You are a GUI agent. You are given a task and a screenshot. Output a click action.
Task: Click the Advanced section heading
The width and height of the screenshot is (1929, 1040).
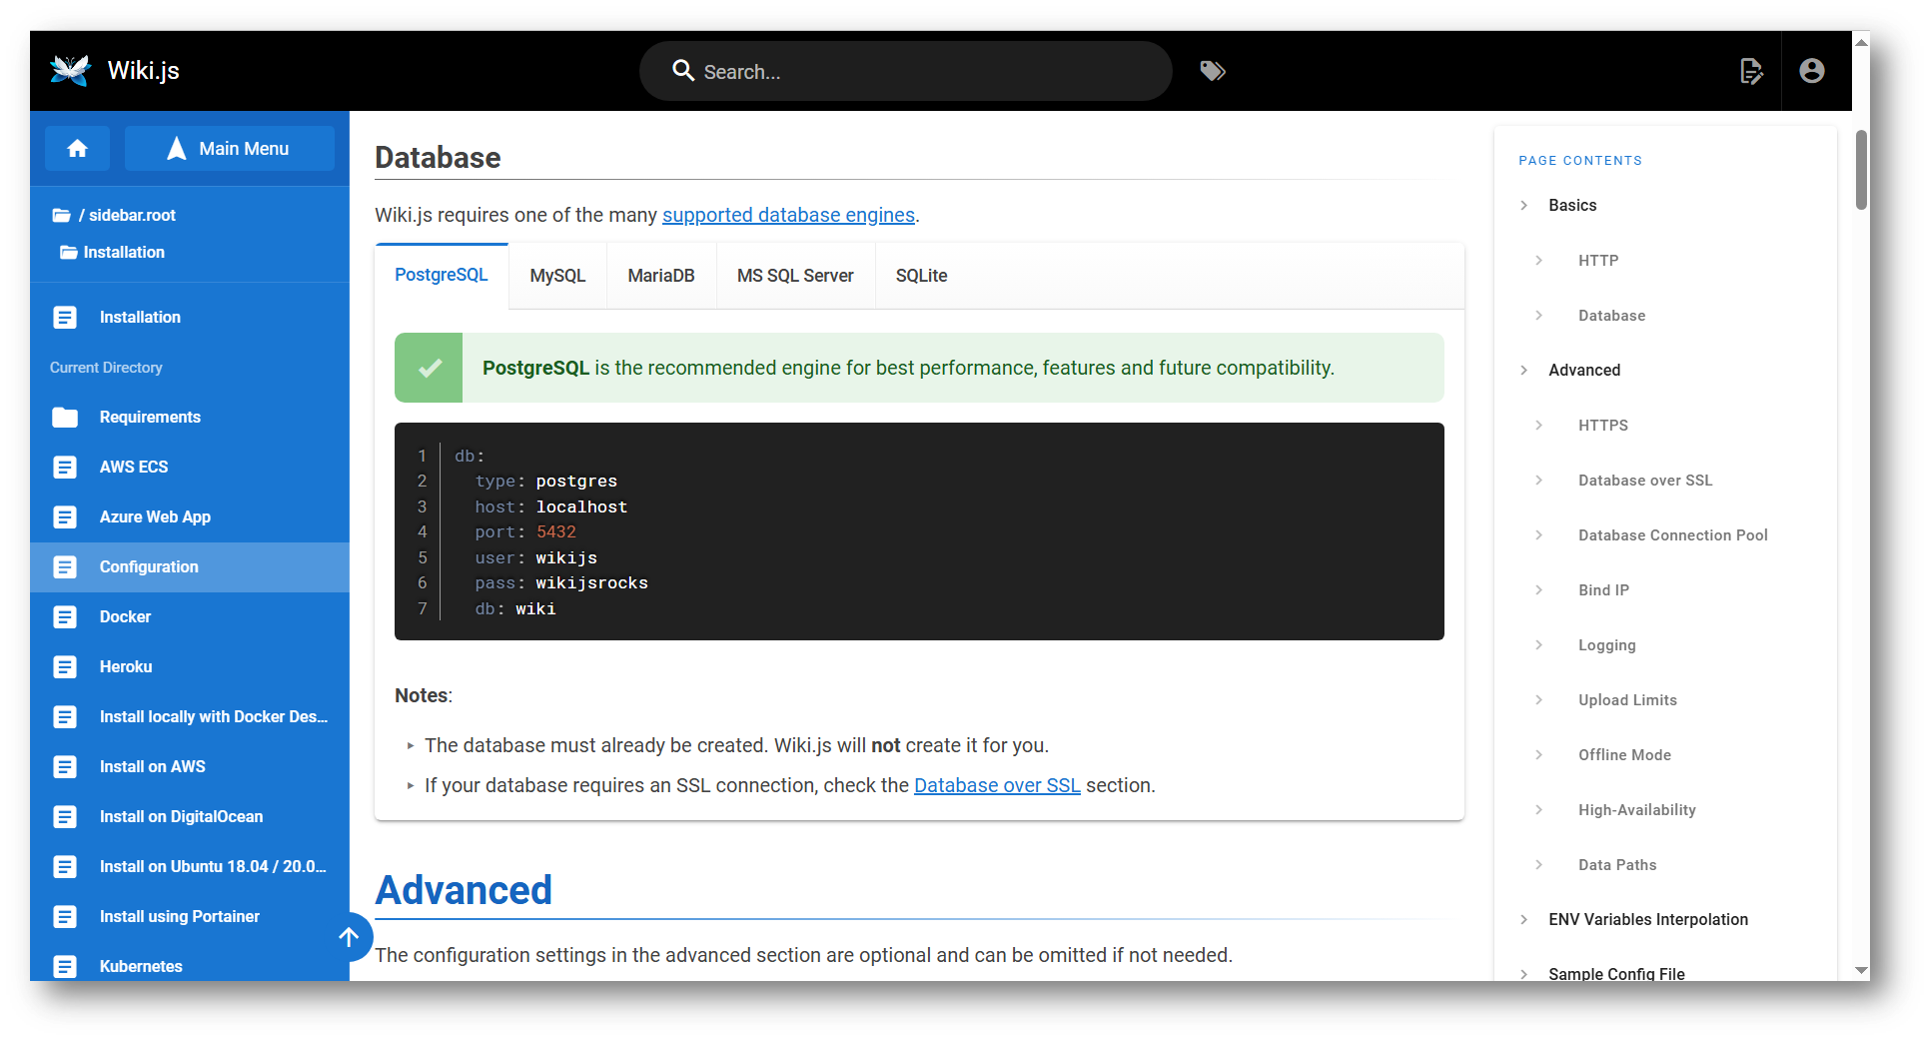463,890
